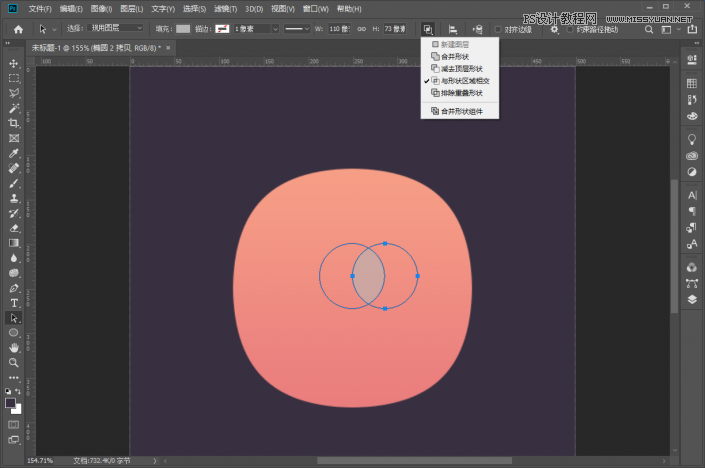Screen dimensions: 705x468
Task: Click the Path Alignment icon
Action: tap(453, 29)
